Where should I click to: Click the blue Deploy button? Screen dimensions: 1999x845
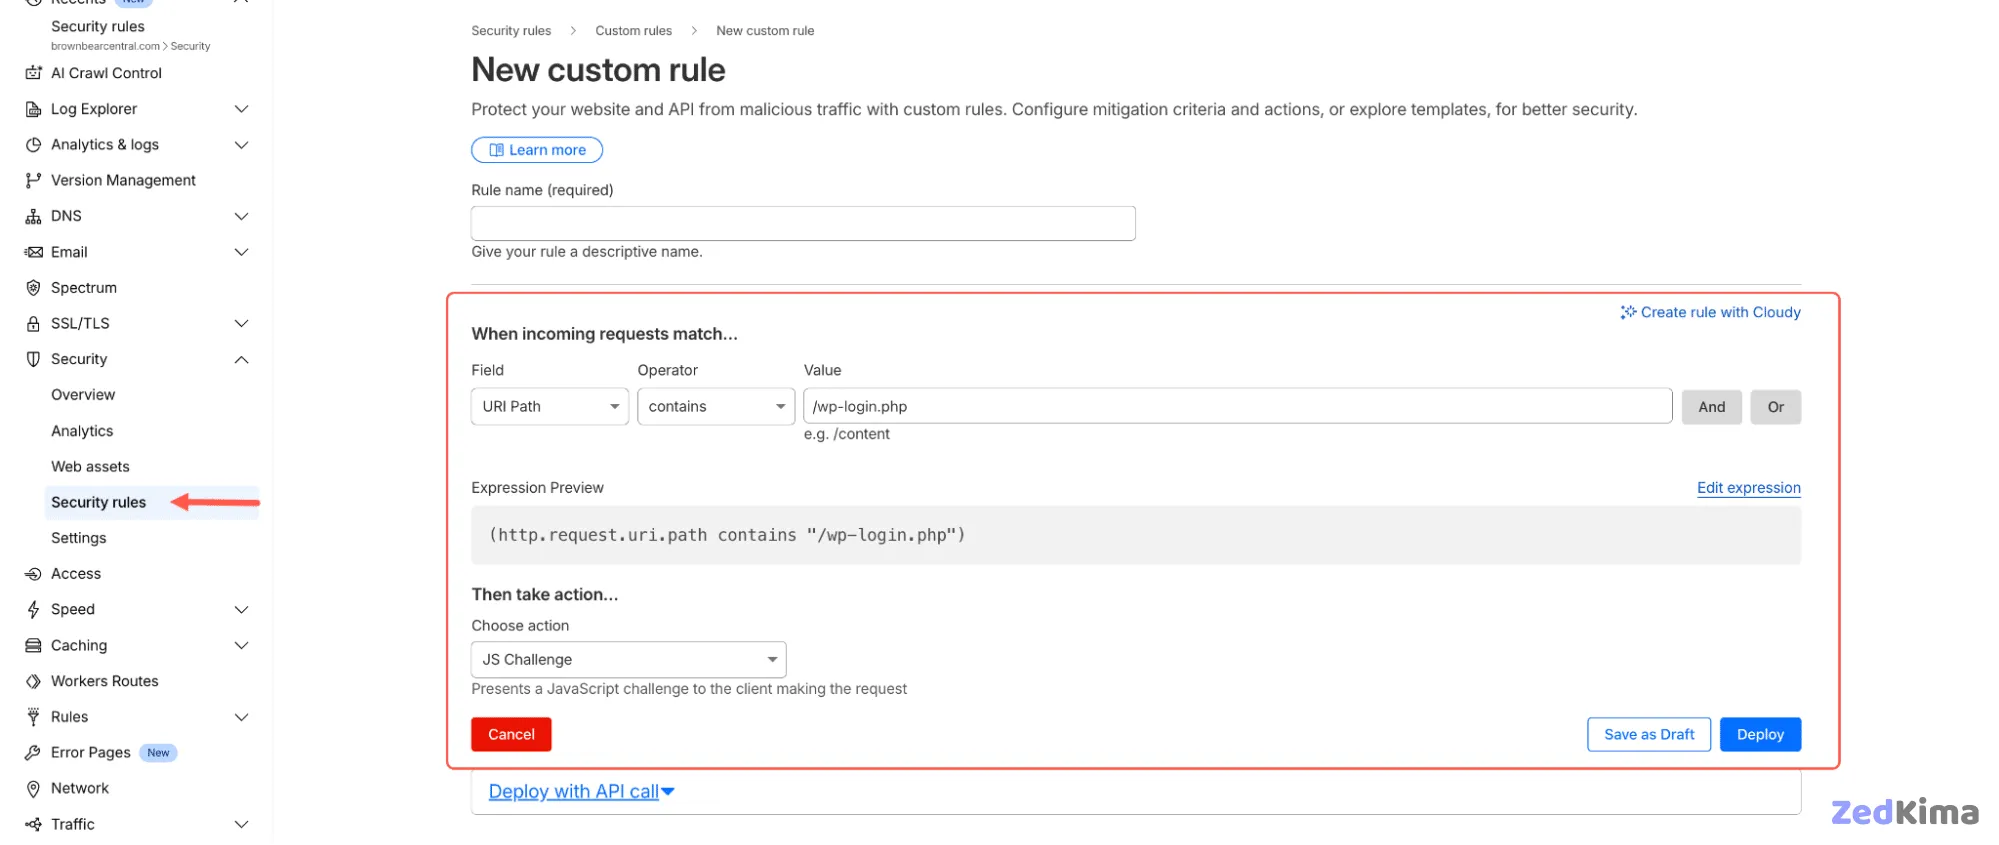(1760, 735)
